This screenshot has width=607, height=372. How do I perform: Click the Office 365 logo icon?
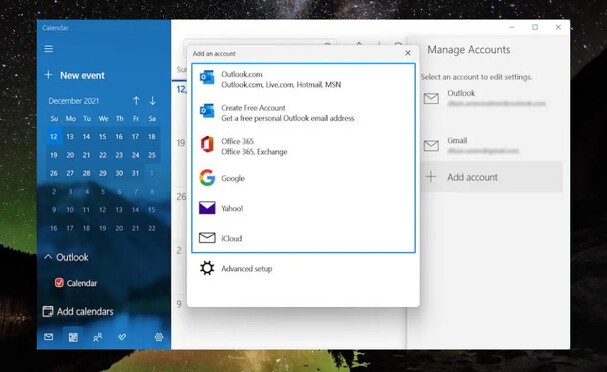tap(207, 144)
